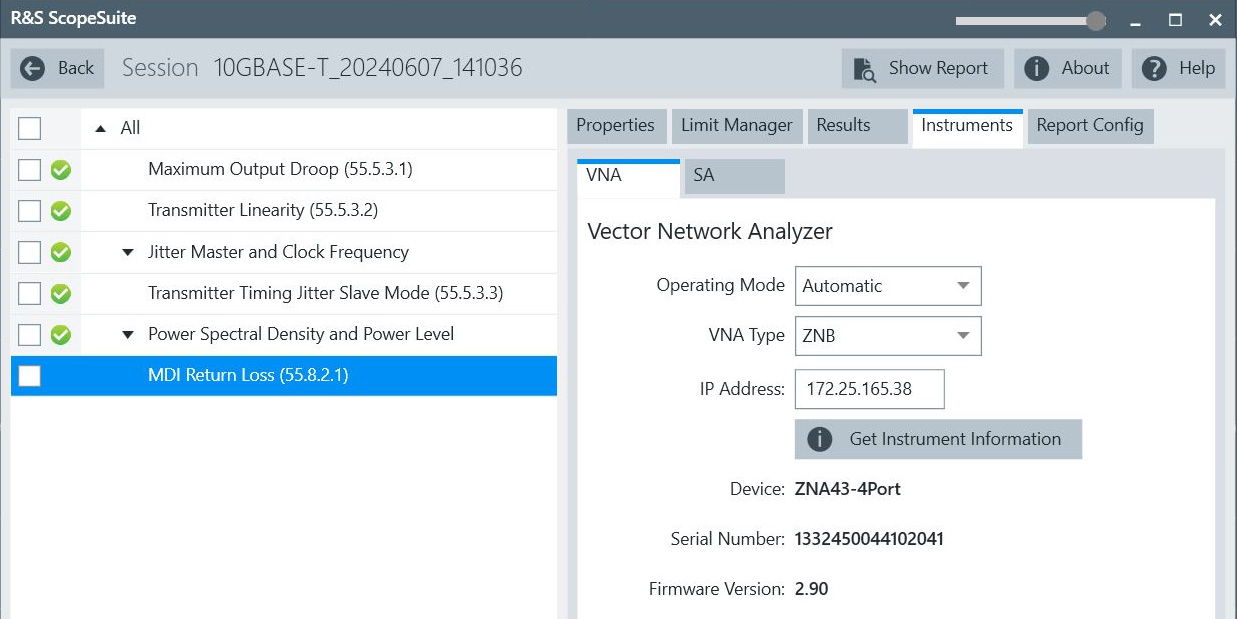Open the Operating Mode dropdown
This screenshot has width=1237, height=619.
(888, 285)
